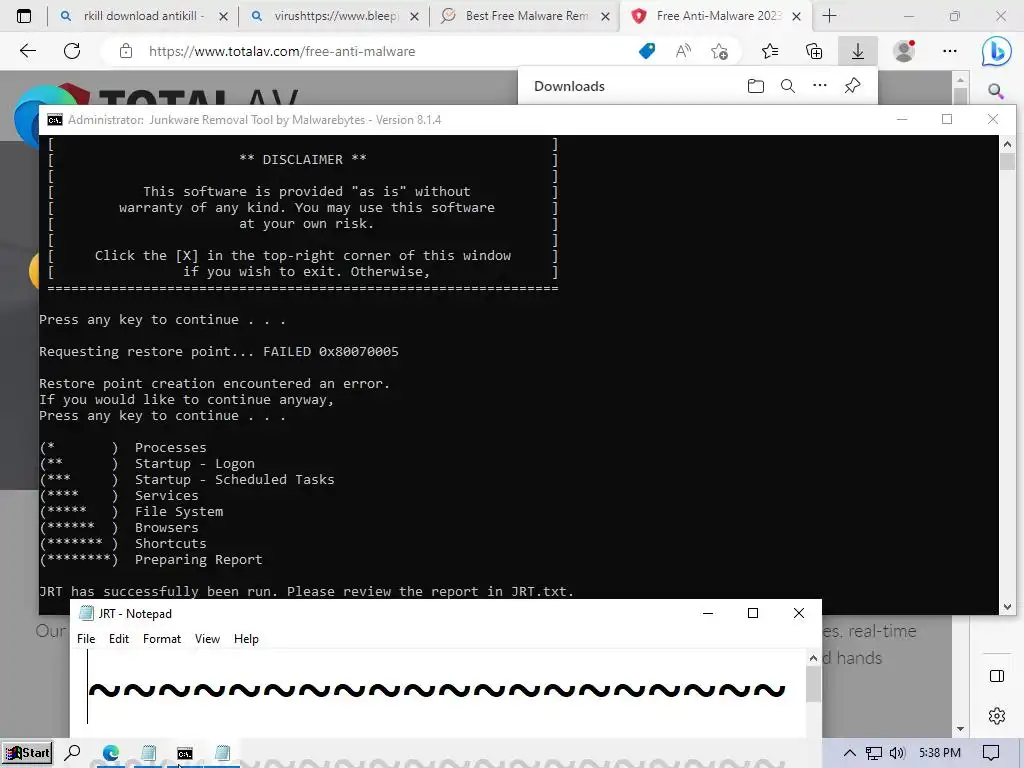1024x768 pixels.
Task: Pin the Downloads panel
Action: [852, 86]
